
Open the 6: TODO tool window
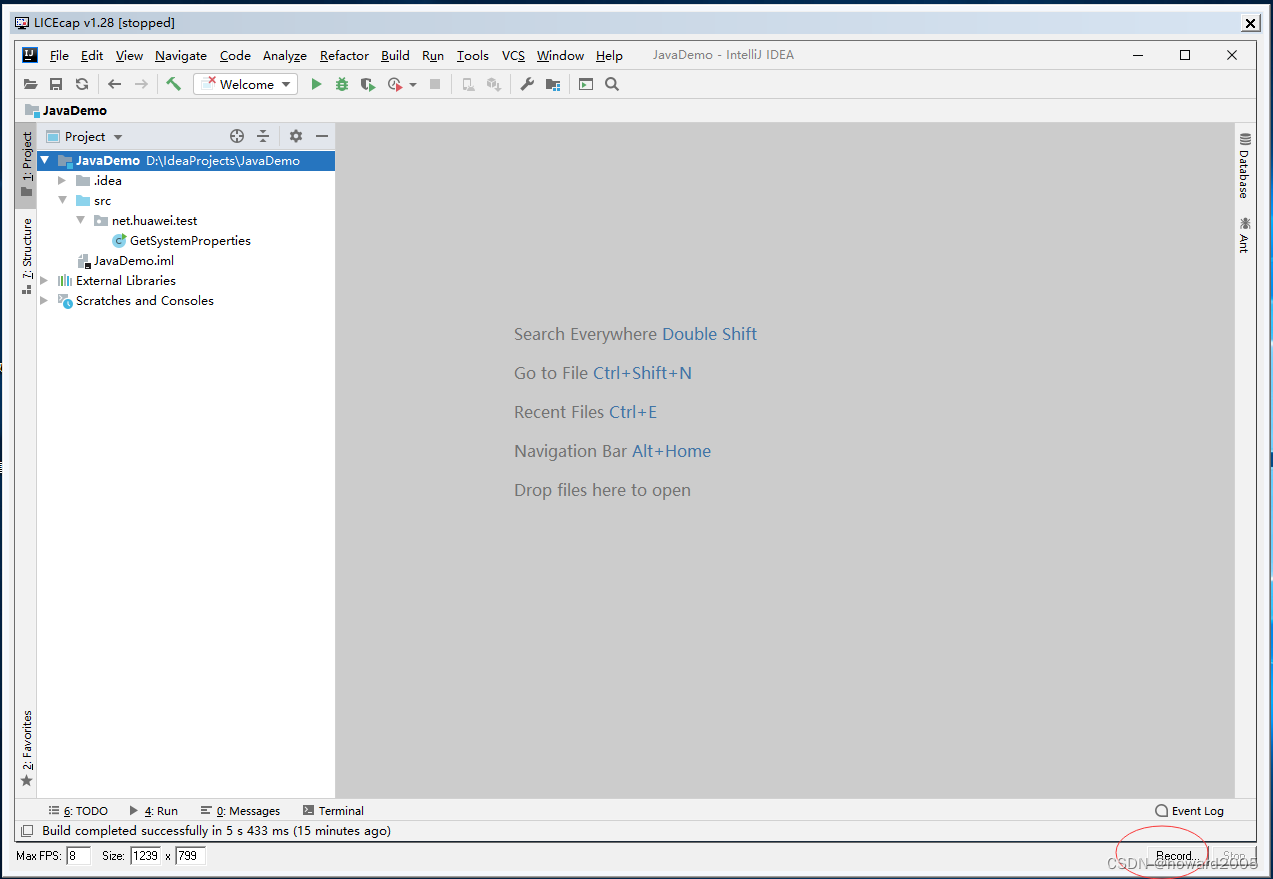pos(78,811)
